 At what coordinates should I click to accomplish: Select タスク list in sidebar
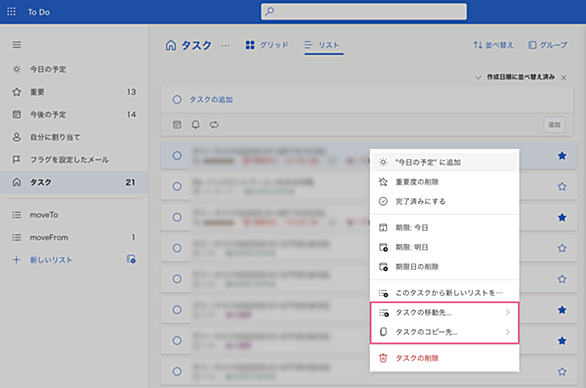[74, 182]
